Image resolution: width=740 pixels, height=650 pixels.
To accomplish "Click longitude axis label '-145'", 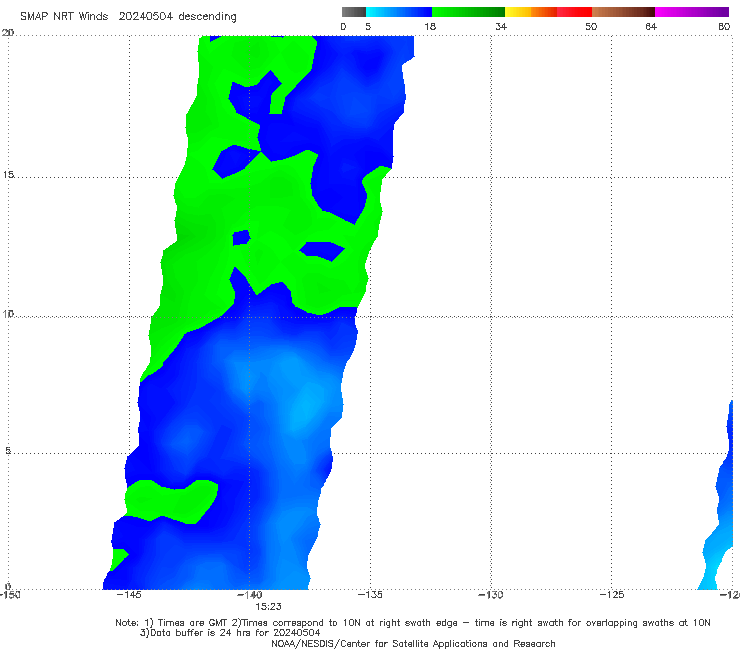I will click(x=128, y=595).
